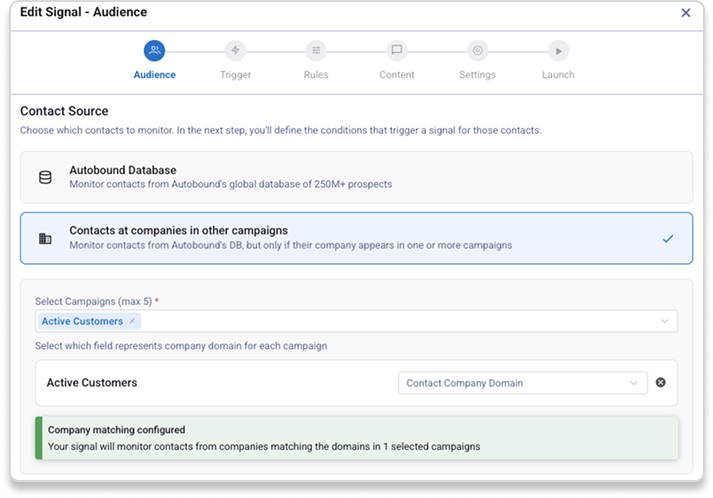The height and width of the screenshot is (498, 713).
Task: Click 'Your signal will monitor contacts' text
Action: [x=264, y=447]
